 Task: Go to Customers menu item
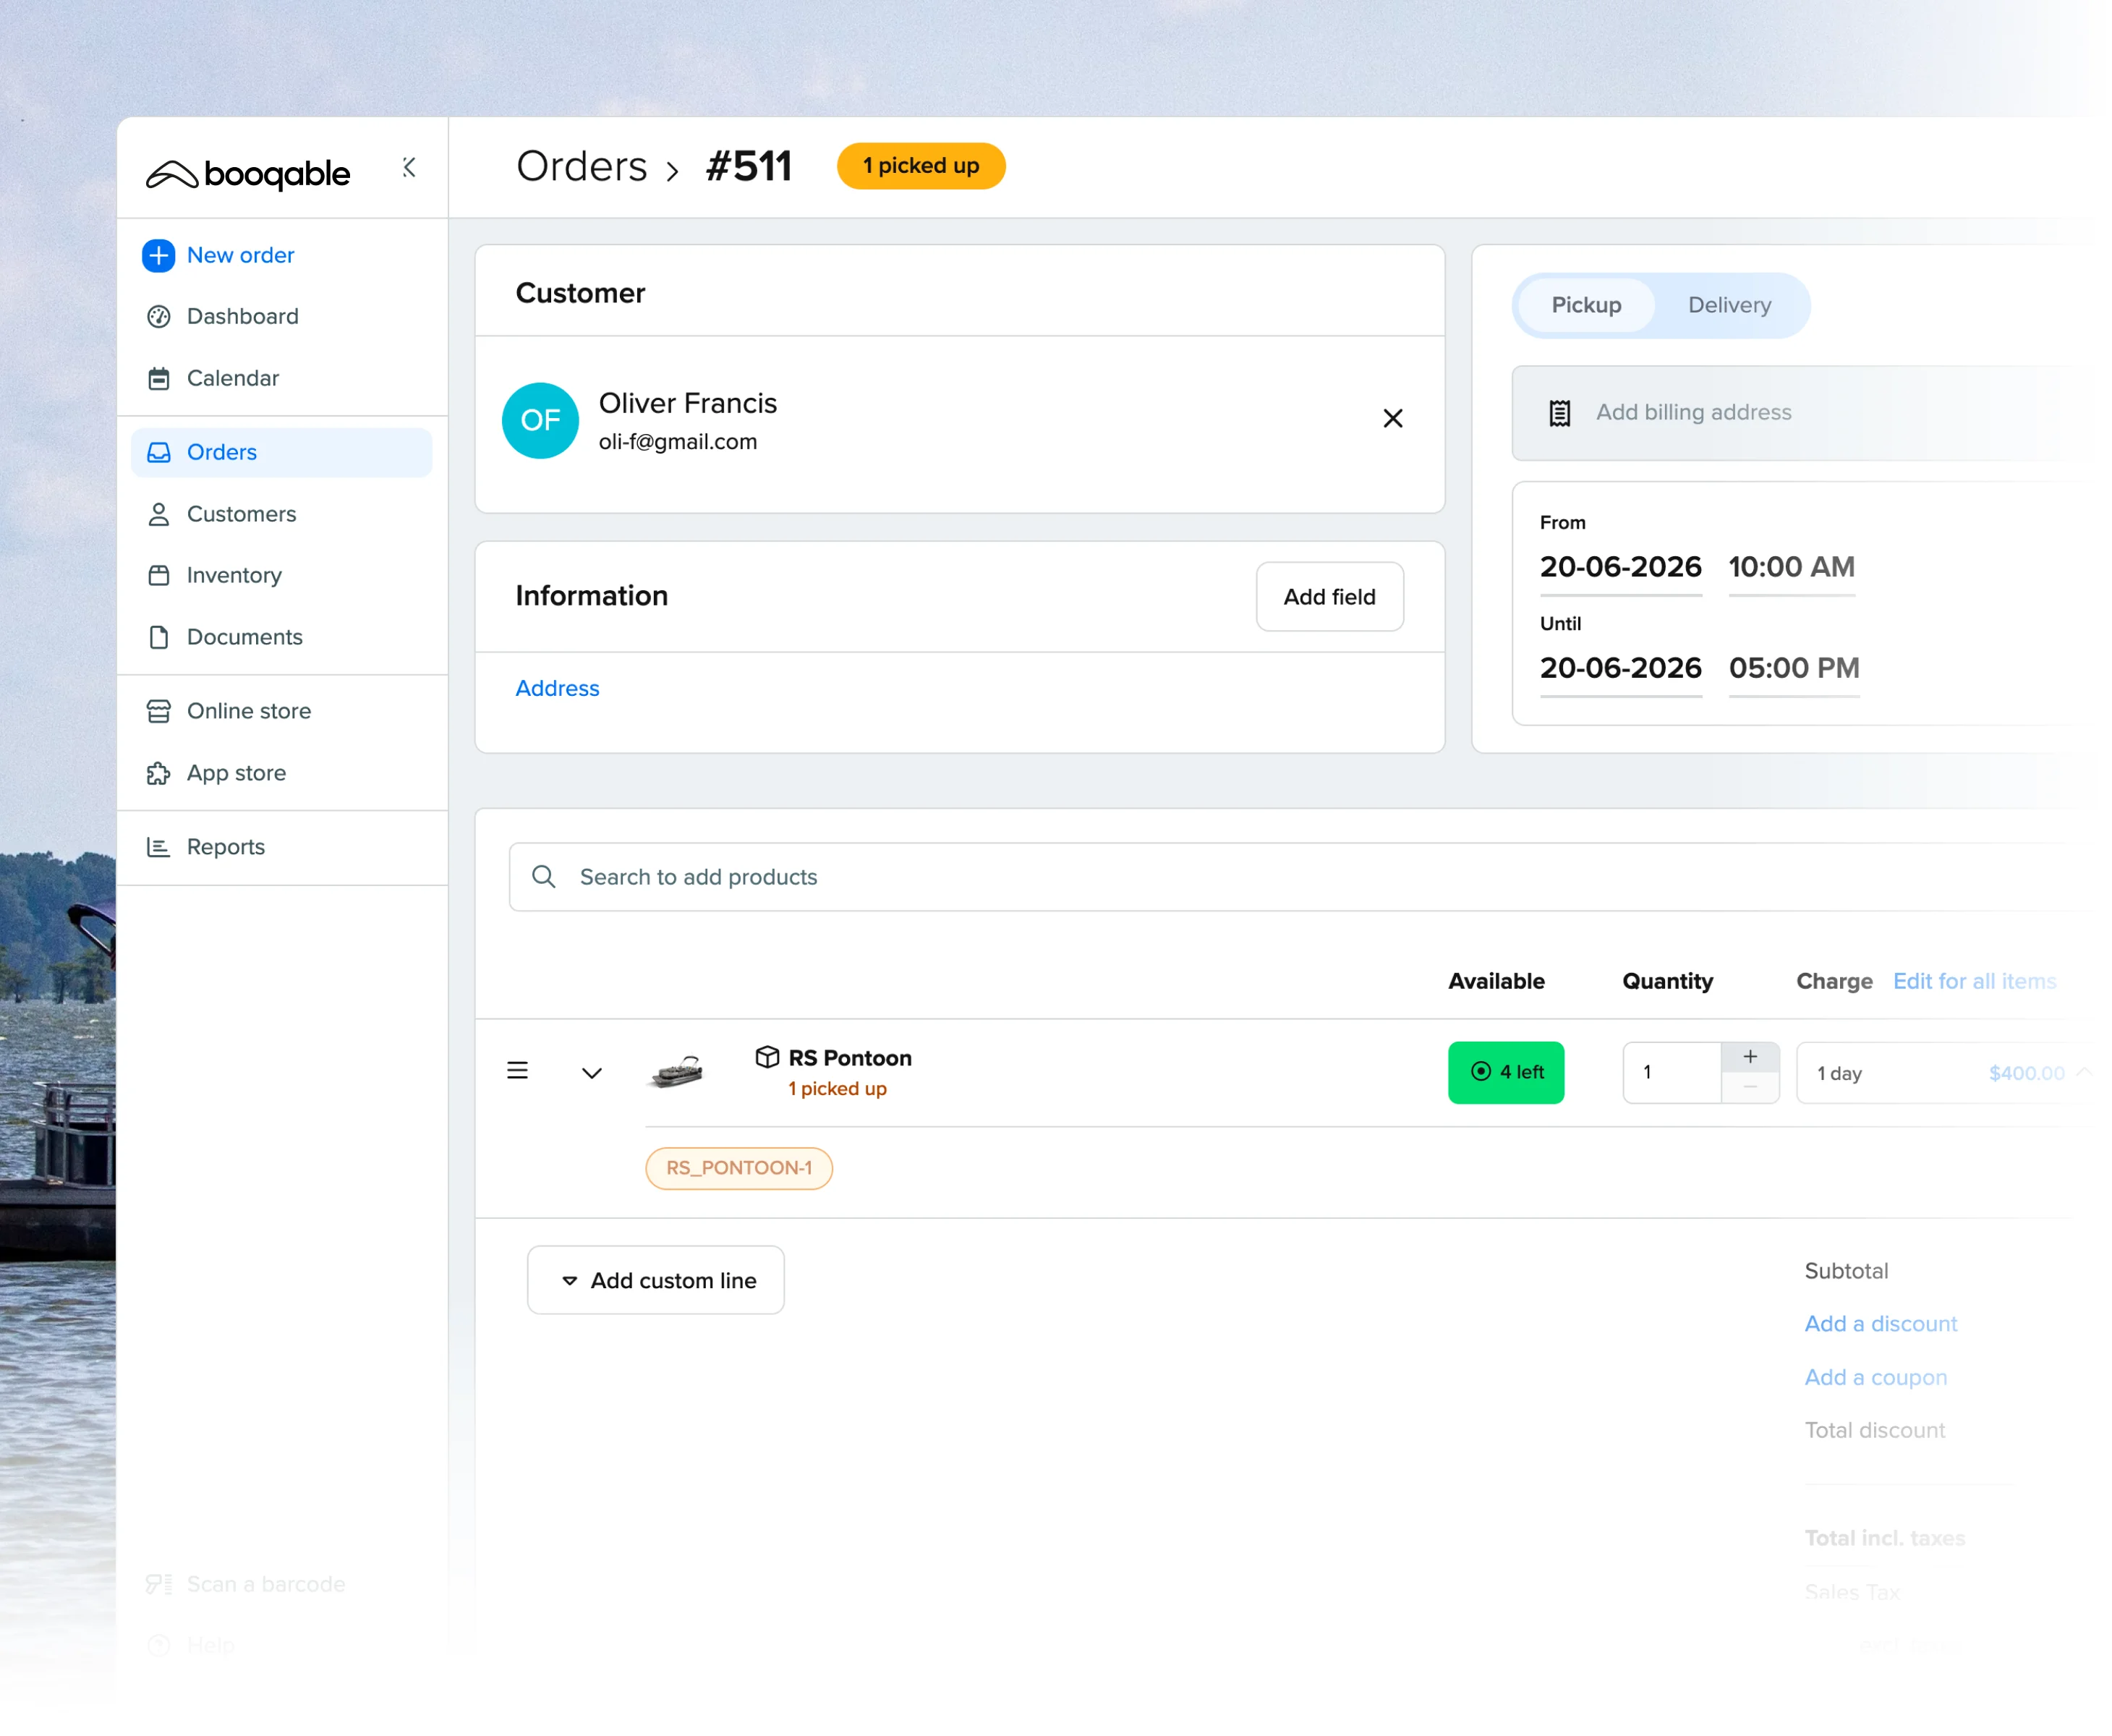[241, 514]
